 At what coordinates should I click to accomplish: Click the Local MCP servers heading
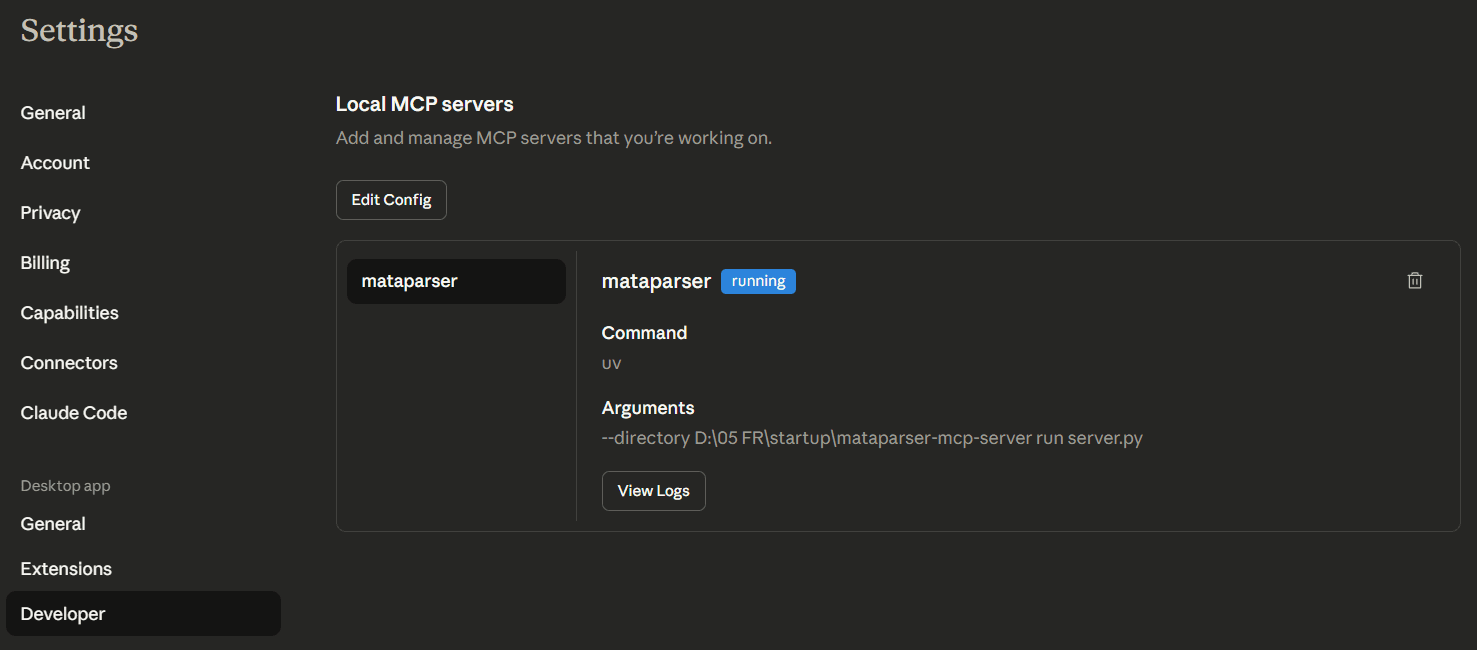(424, 104)
